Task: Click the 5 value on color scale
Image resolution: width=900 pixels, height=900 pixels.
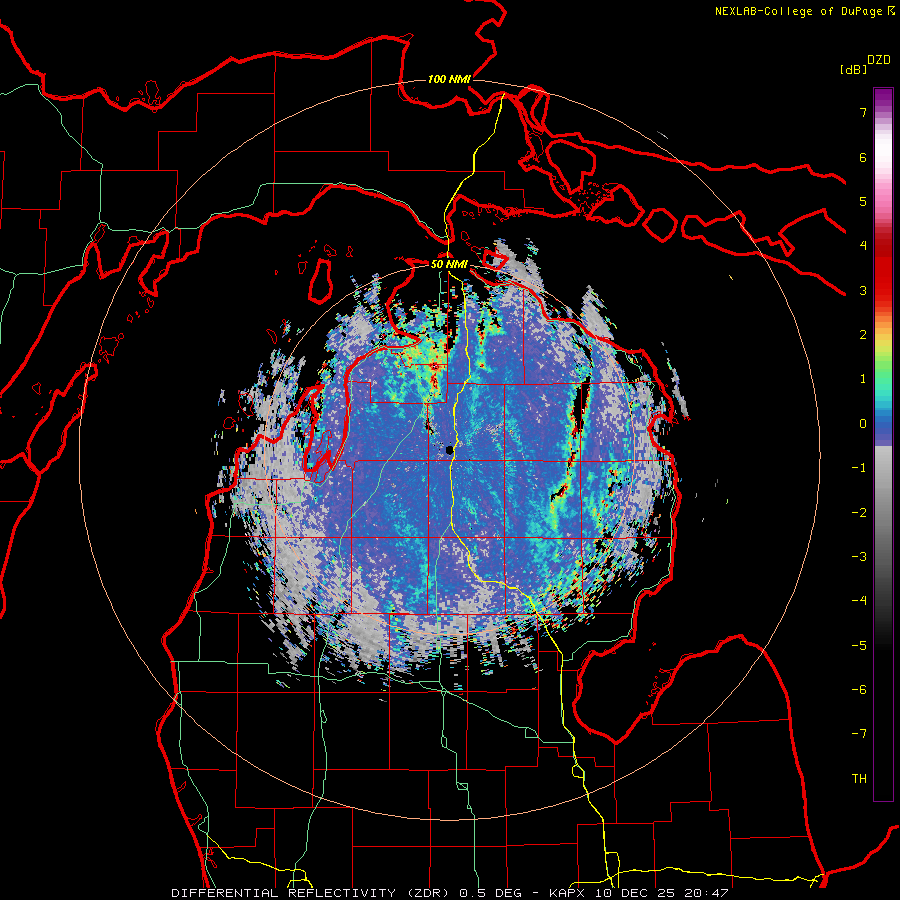Action: [x=863, y=201]
